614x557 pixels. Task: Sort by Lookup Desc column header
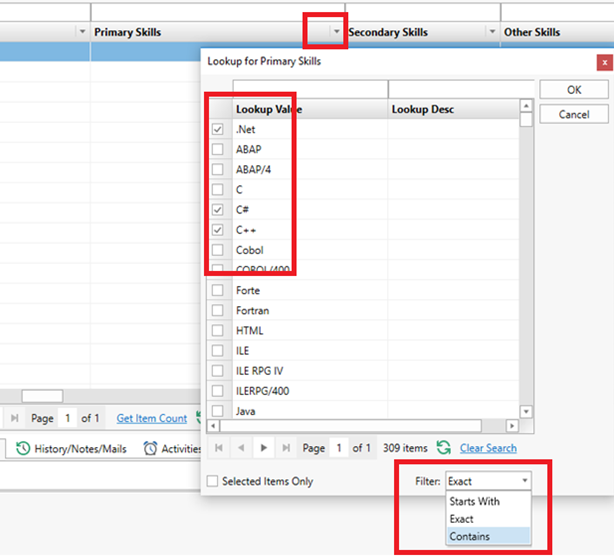coord(454,109)
